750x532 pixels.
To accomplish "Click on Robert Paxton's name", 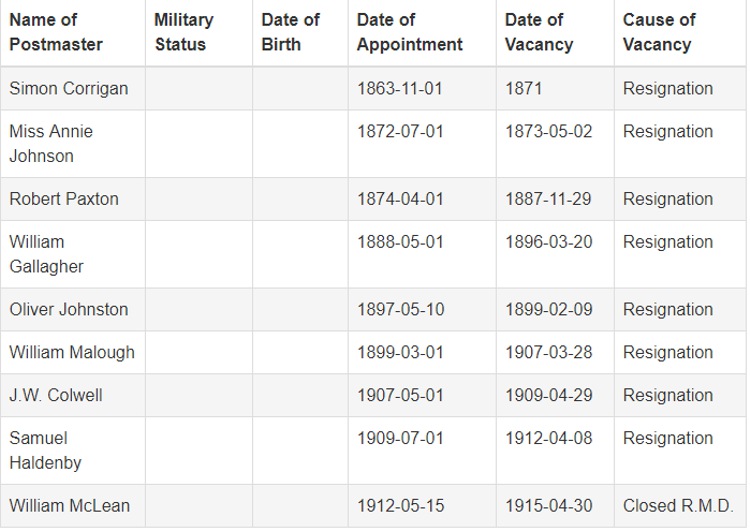I will (x=64, y=199).
